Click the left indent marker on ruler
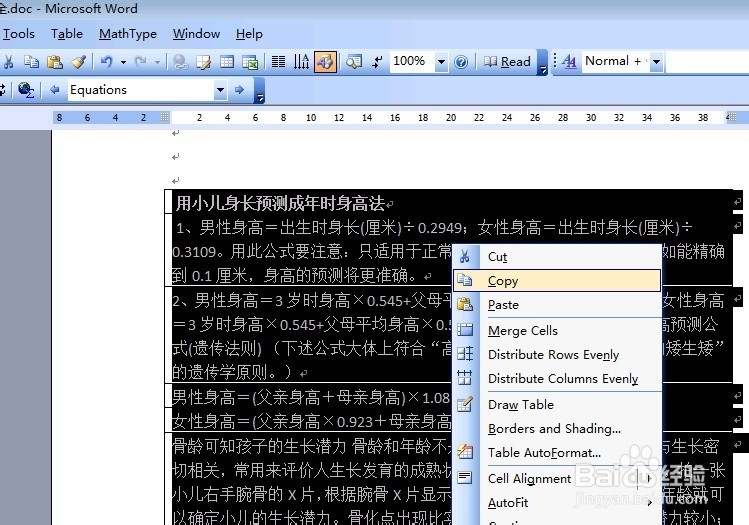Image resolution: width=749 pixels, height=525 pixels. click(x=165, y=117)
